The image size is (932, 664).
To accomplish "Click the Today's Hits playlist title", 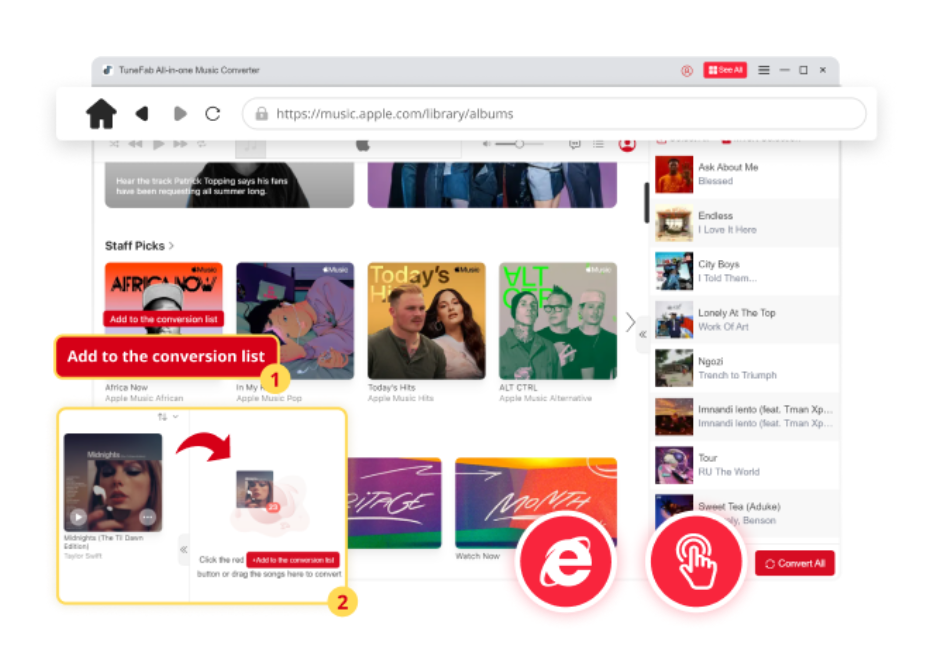I will tap(391, 387).
